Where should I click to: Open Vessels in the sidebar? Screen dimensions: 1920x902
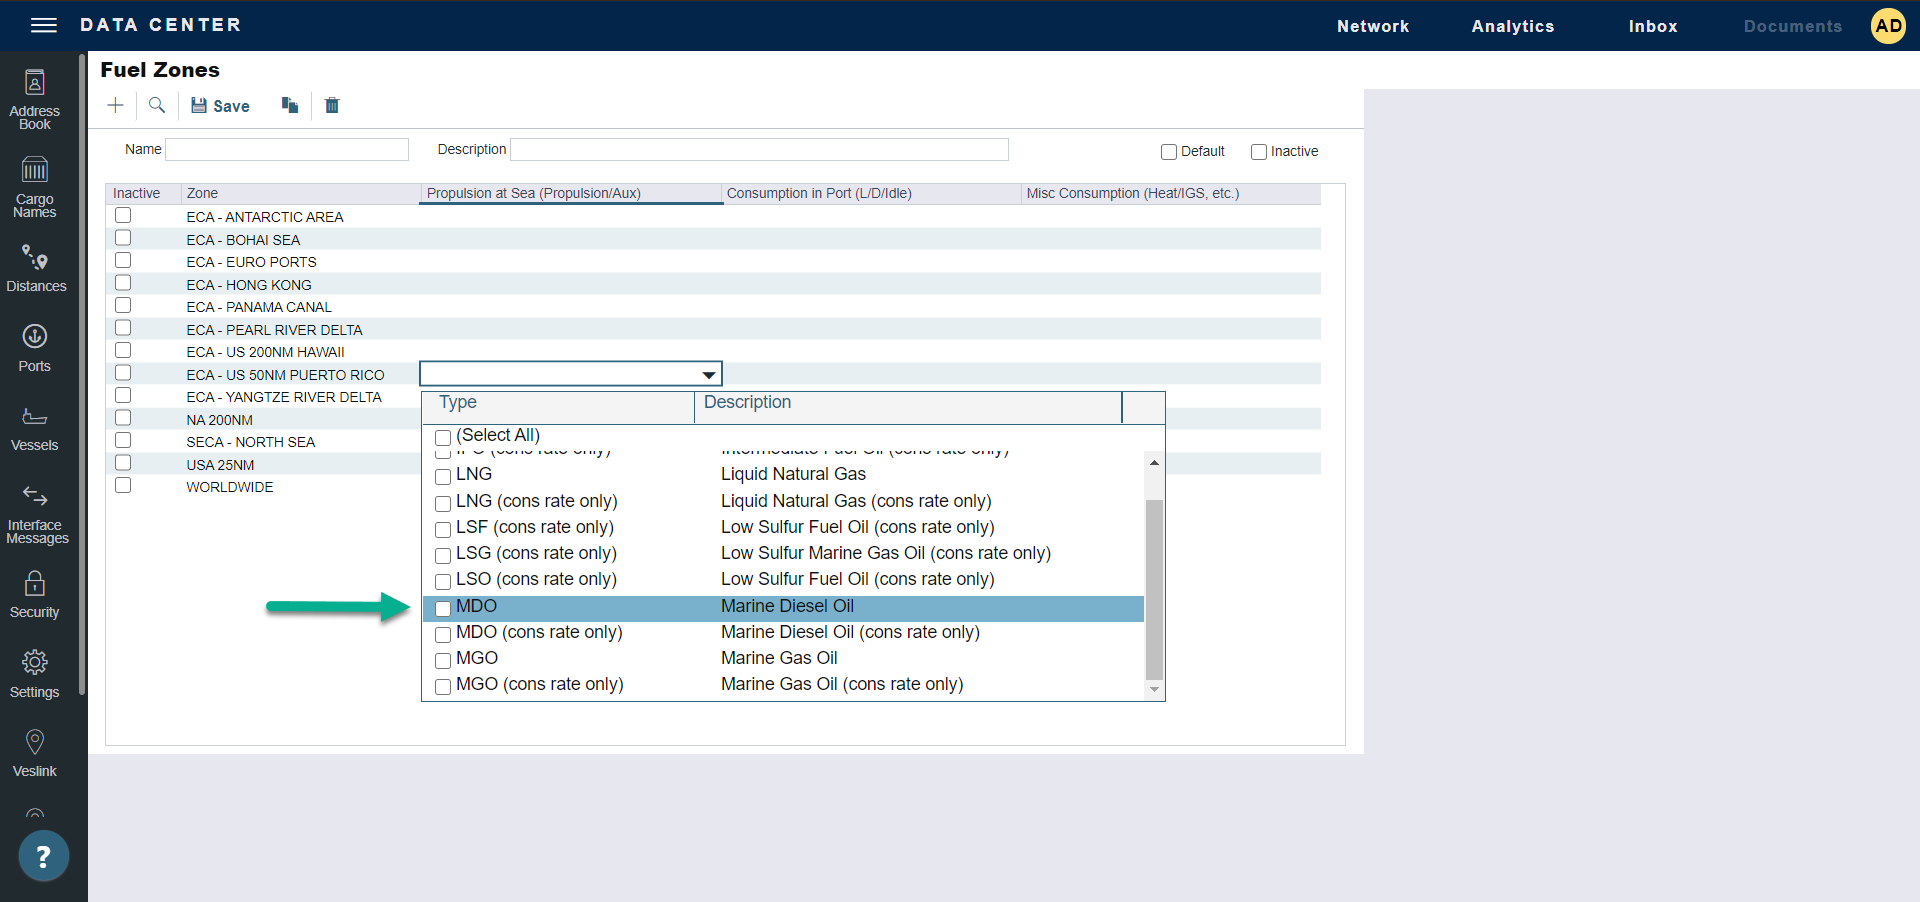(35, 429)
